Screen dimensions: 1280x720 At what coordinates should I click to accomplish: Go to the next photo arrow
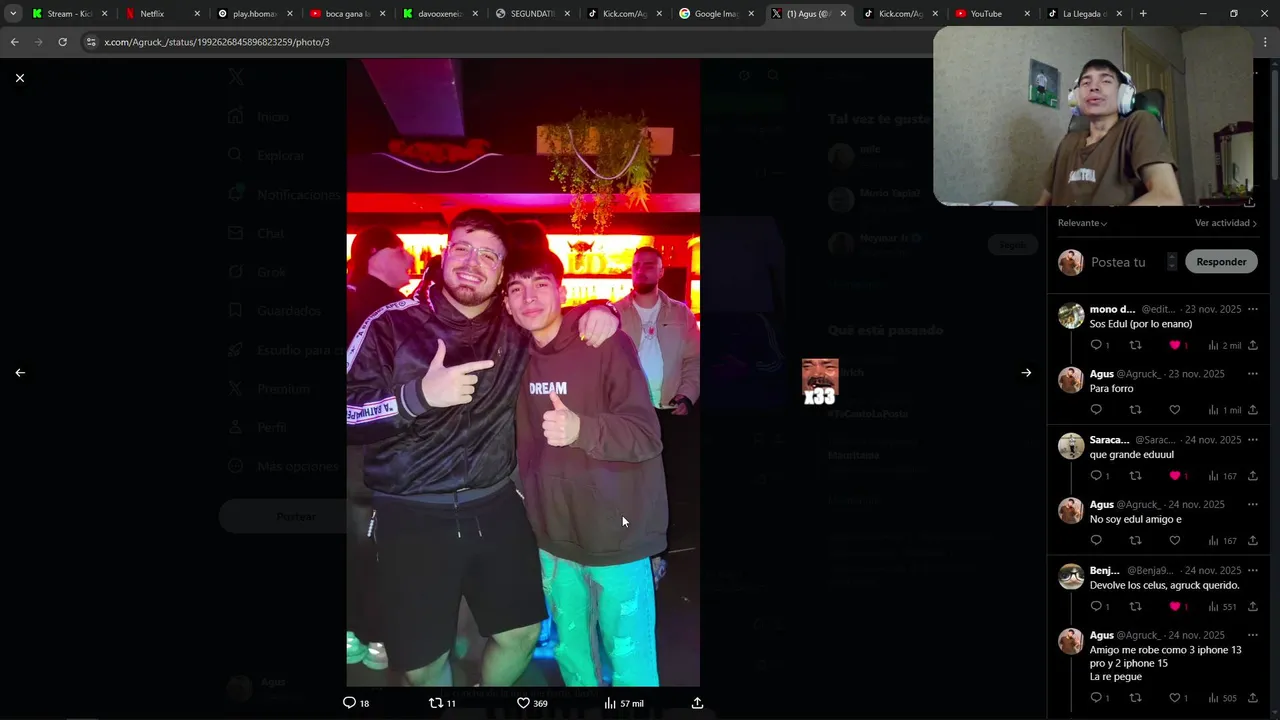(1026, 372)
